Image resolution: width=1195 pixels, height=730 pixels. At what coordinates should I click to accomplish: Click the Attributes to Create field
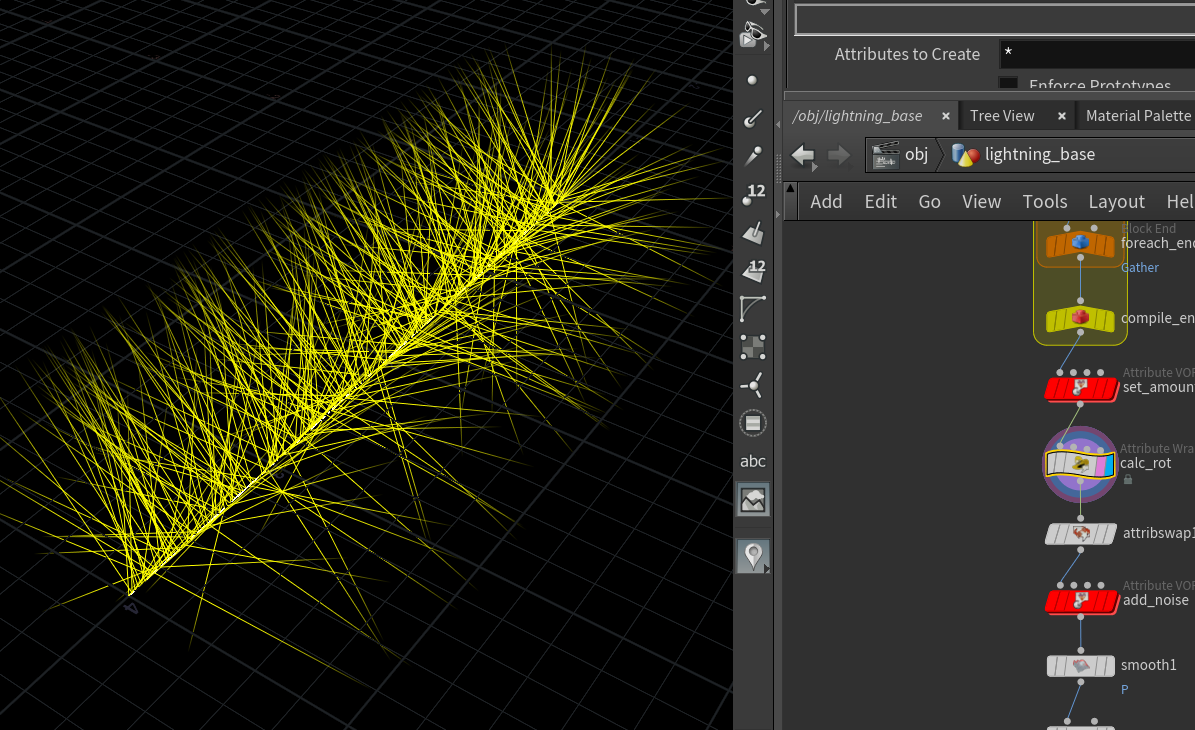tap(1097, 54)
